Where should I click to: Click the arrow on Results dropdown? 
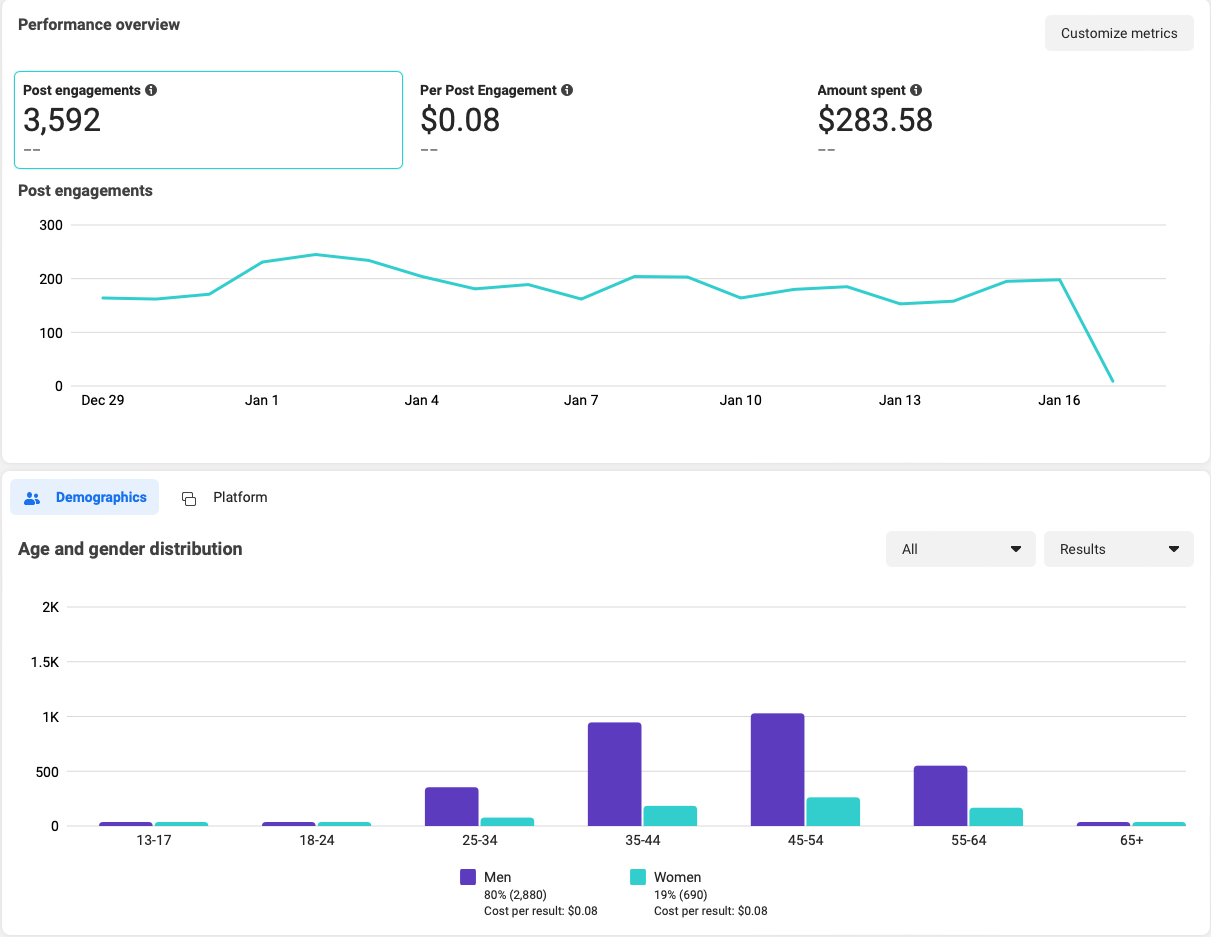(x=1173, y=549)
